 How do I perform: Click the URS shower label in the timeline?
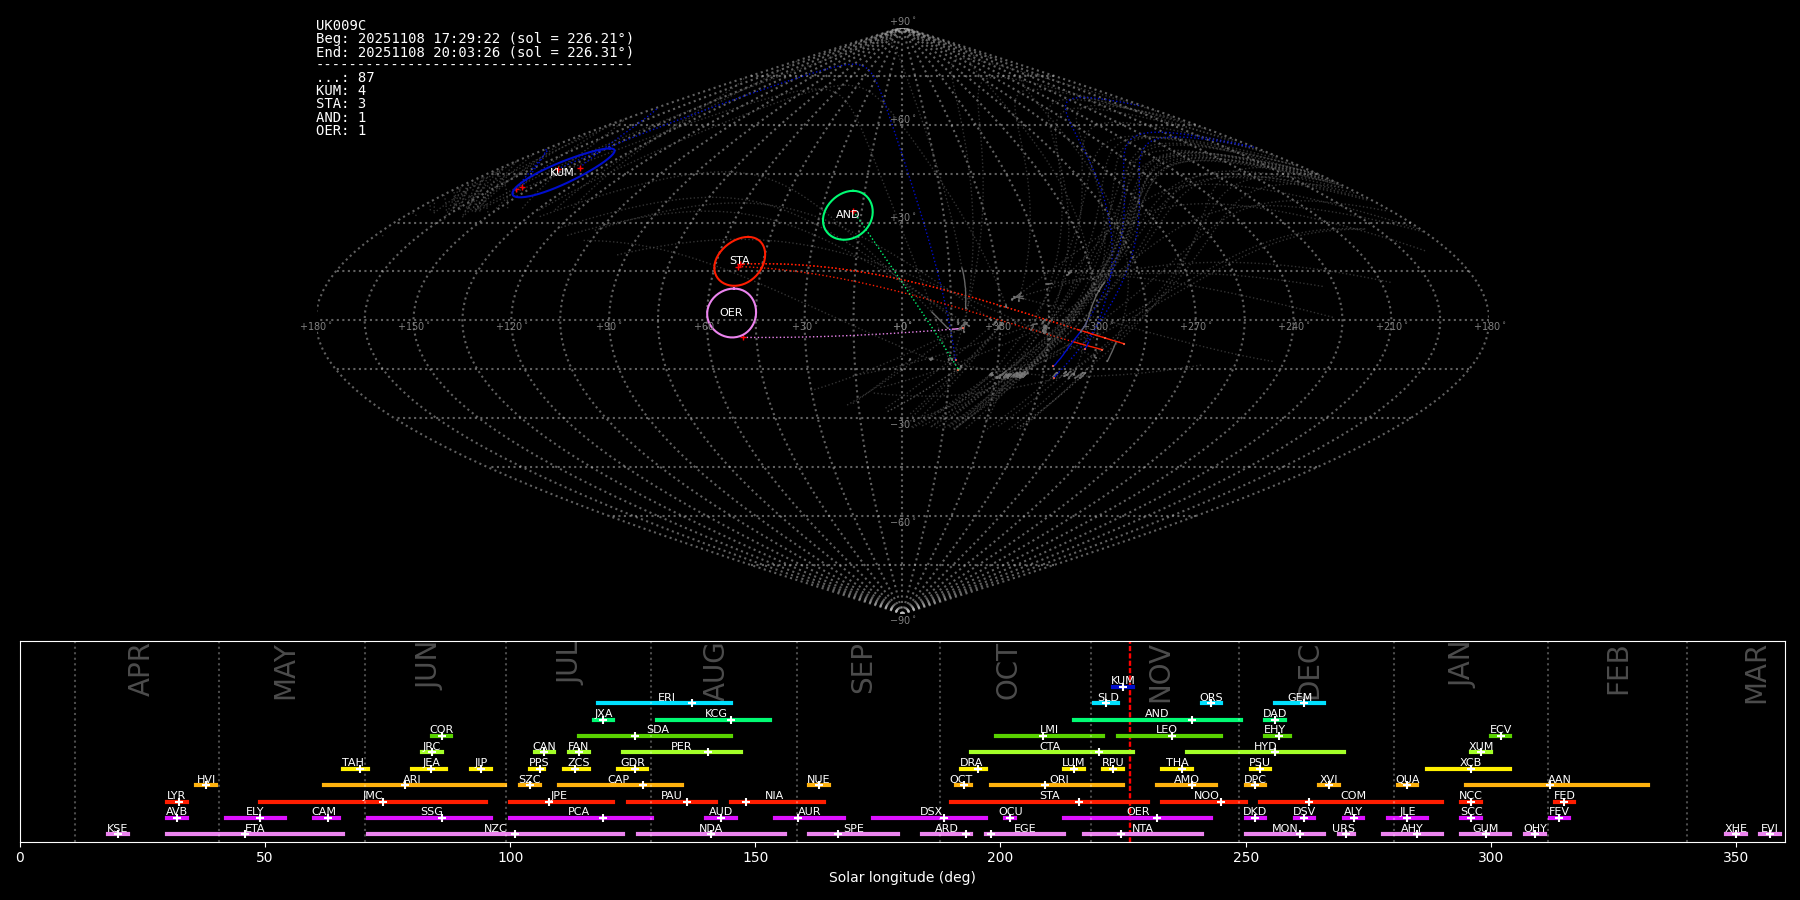pos(1343,828)
